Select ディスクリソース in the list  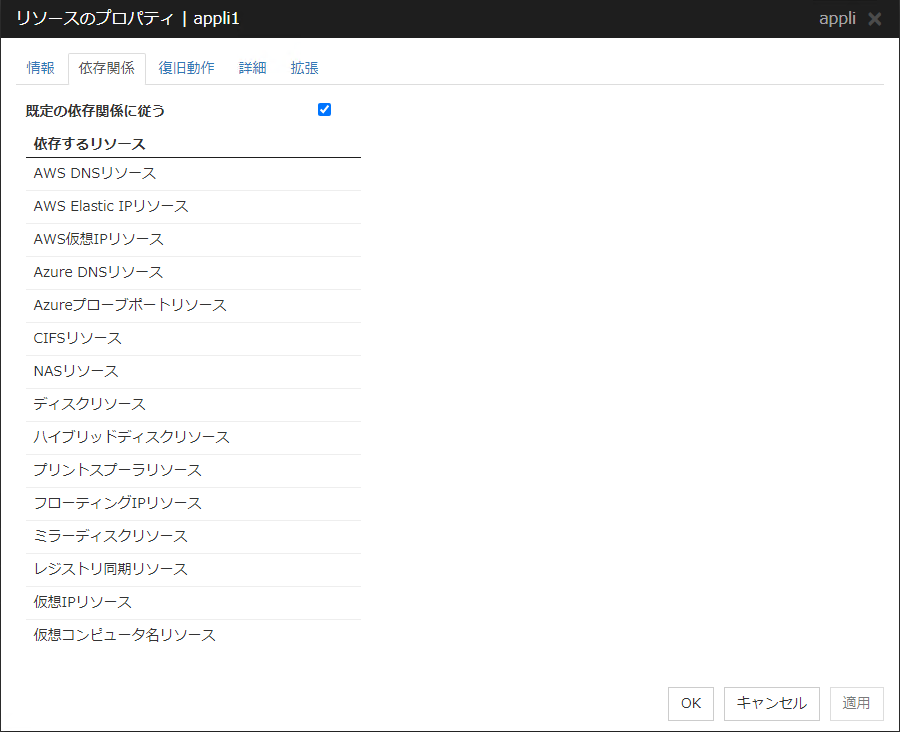90,404
